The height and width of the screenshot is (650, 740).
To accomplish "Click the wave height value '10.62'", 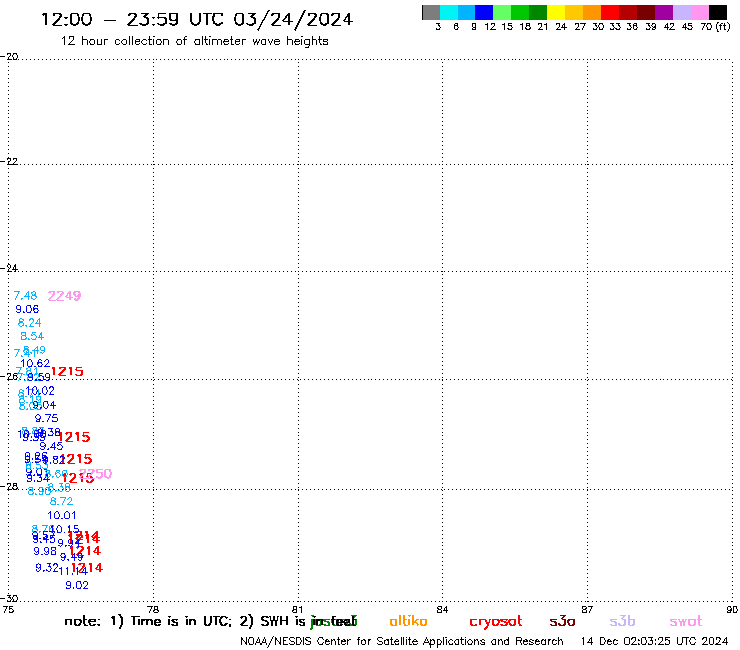I will [35, 363].
